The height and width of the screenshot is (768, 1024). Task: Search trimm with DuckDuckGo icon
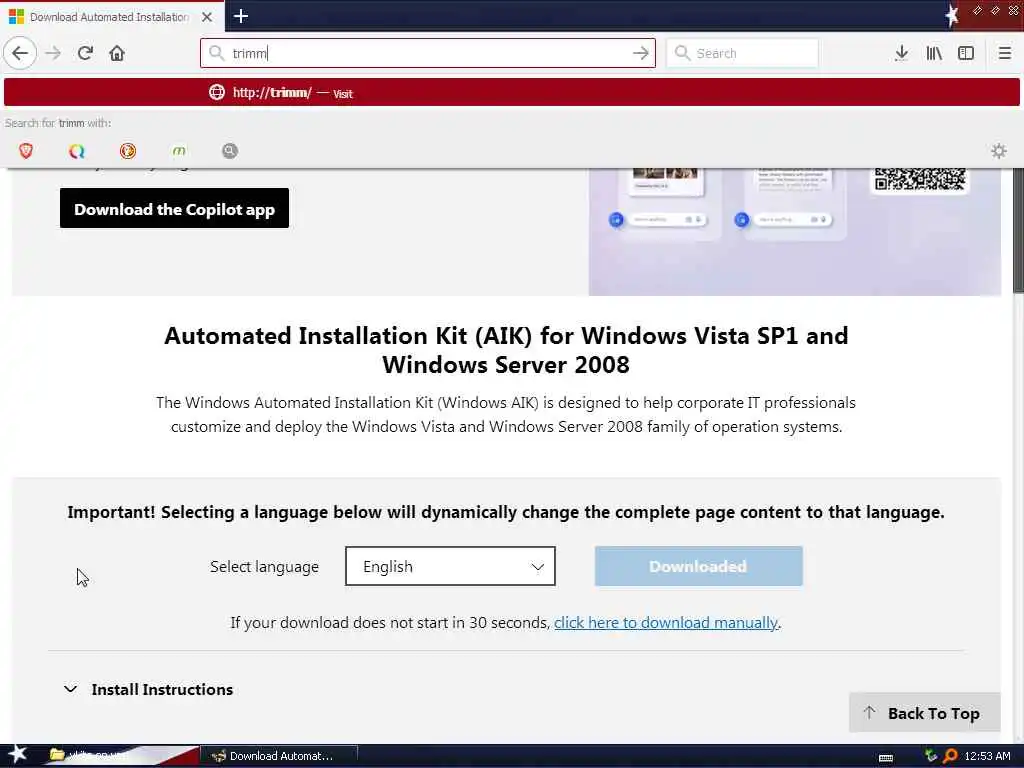pos(128,151)
